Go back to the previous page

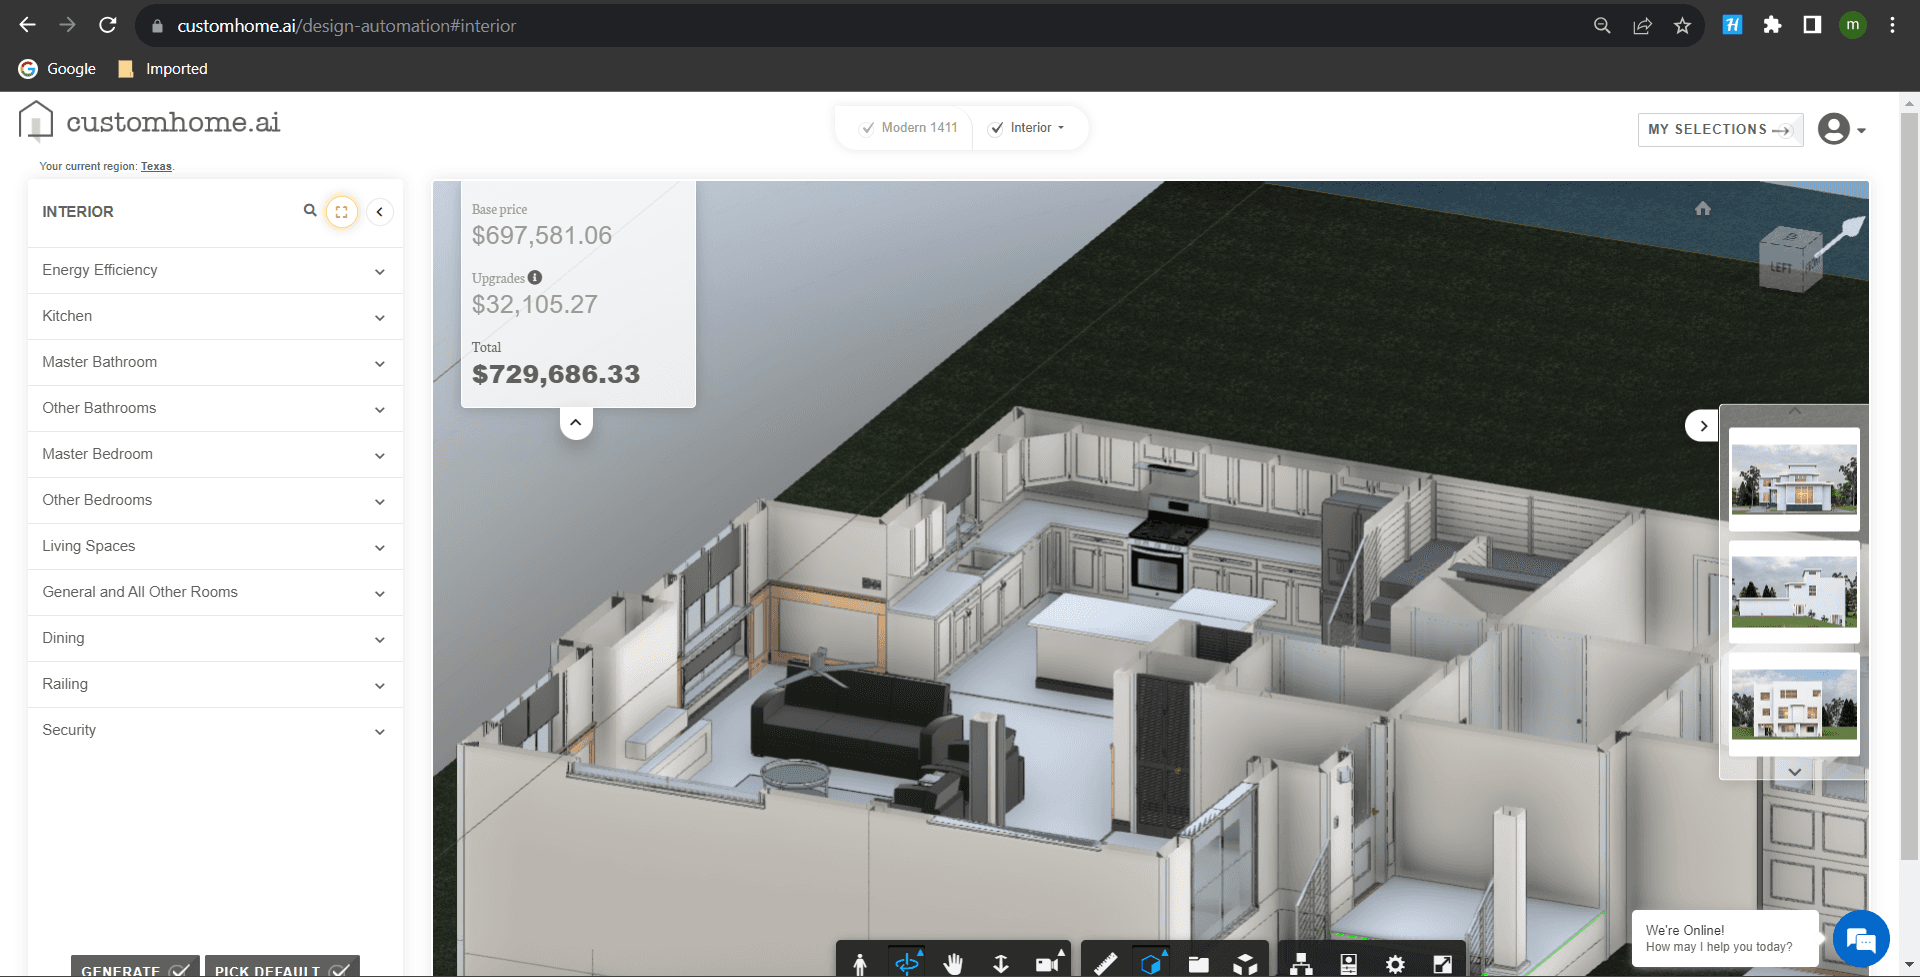pyautogui.click(x=27, y=25)
